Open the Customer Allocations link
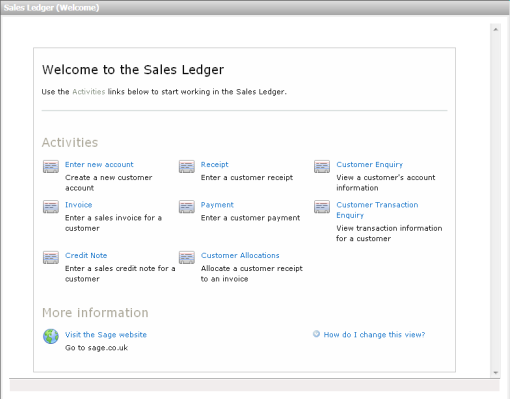The height and width of the screenshot is (399, 510). coord(240,255)
